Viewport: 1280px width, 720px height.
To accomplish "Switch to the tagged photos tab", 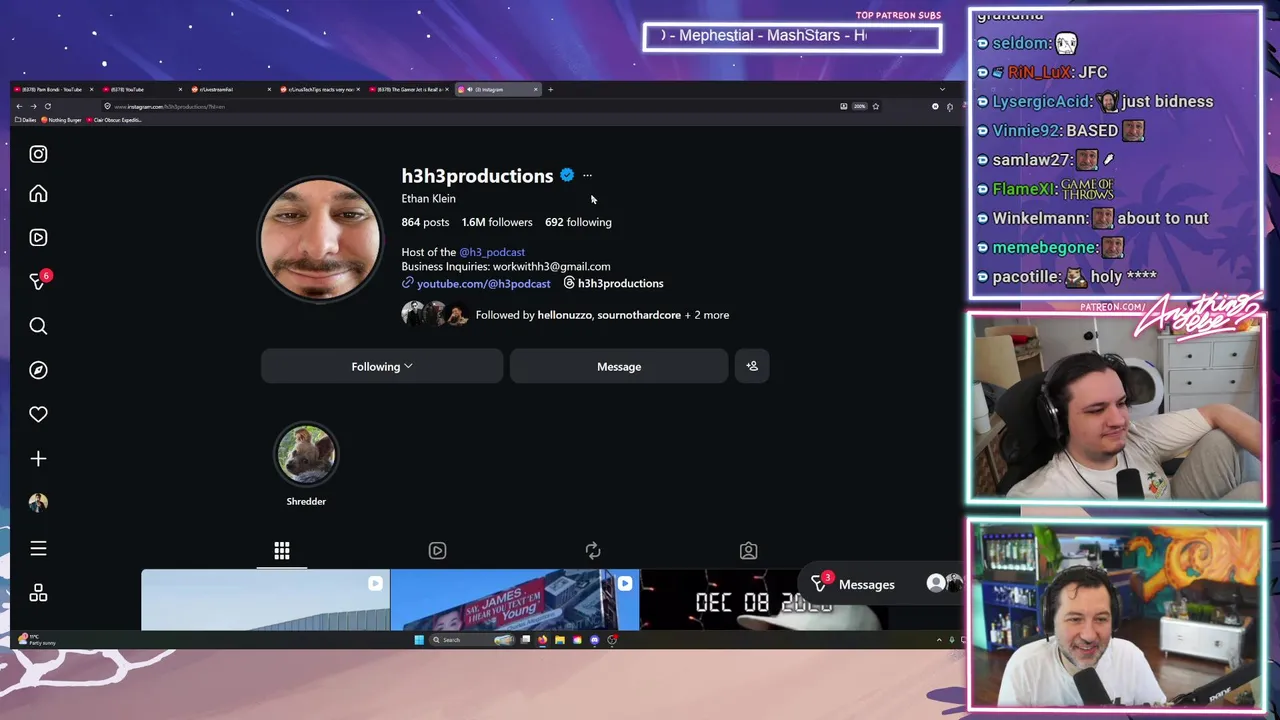I will tap(748, 551).
